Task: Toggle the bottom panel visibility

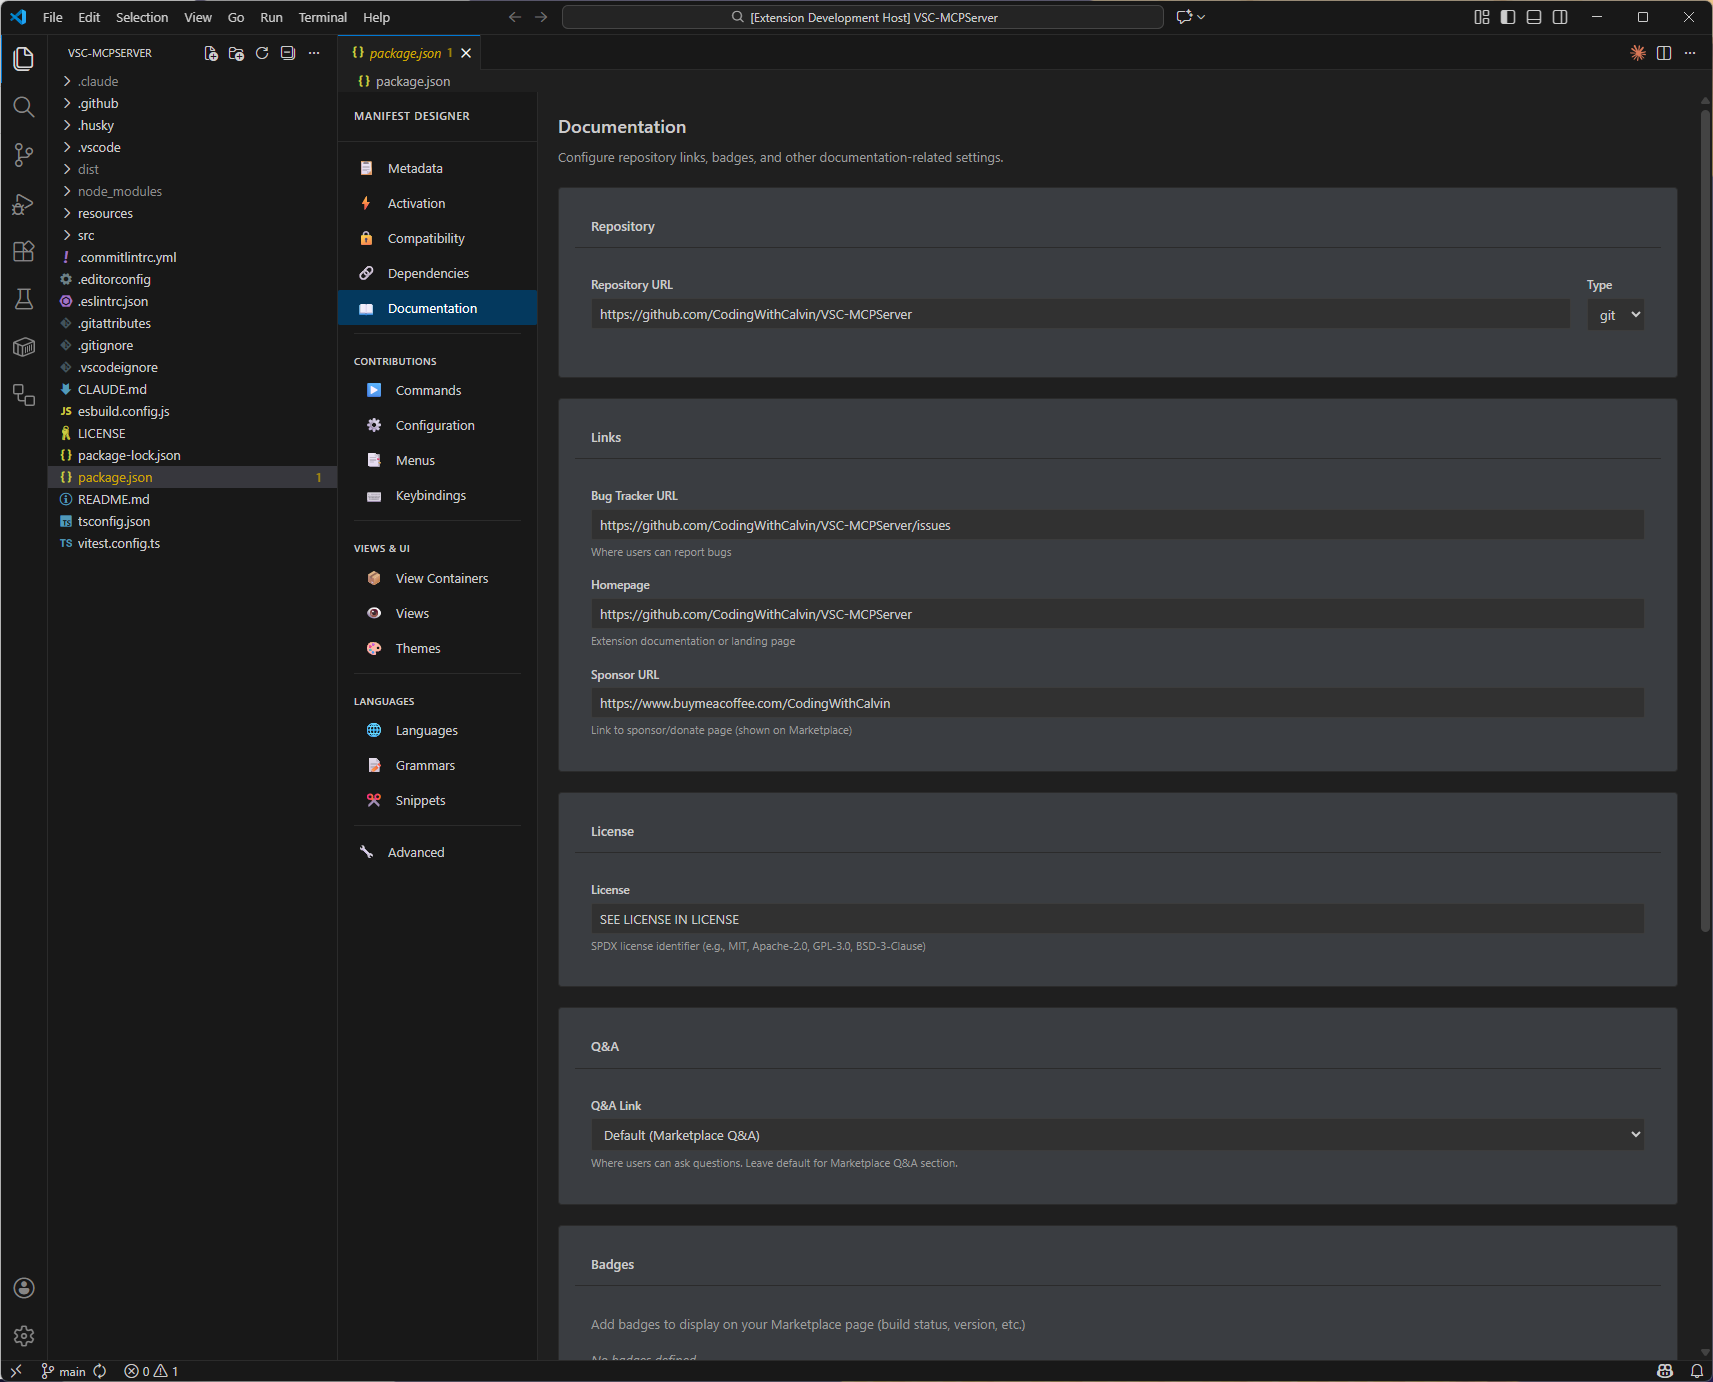Action: pyautogui.click(x=1534, y=17)
